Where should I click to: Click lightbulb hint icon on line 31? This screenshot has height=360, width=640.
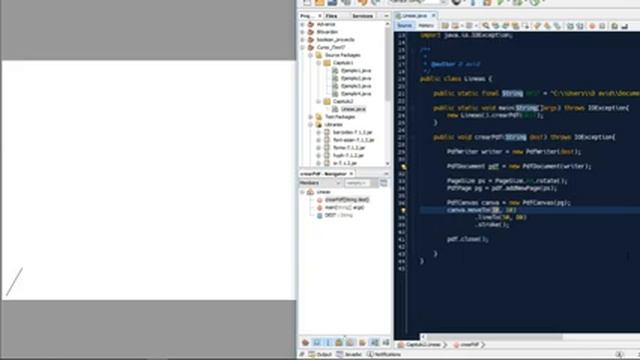[x=403, y=167]
